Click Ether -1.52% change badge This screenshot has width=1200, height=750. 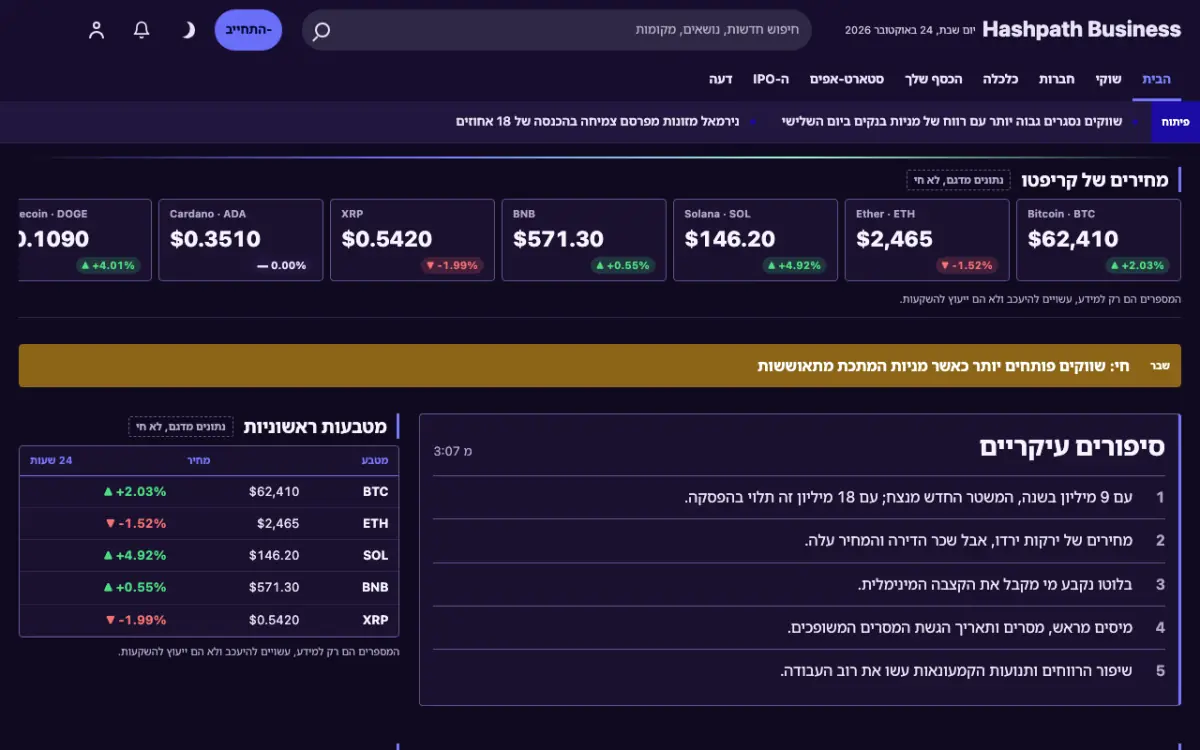click(x=967, y=266)
